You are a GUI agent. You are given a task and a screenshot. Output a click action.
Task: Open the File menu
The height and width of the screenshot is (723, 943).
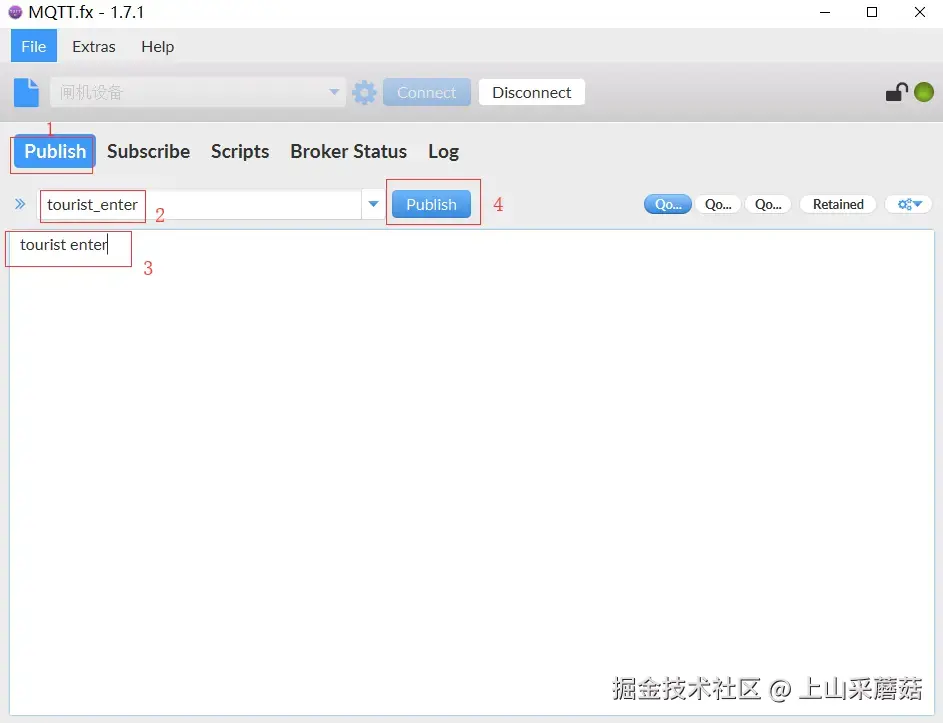point(34,46)
